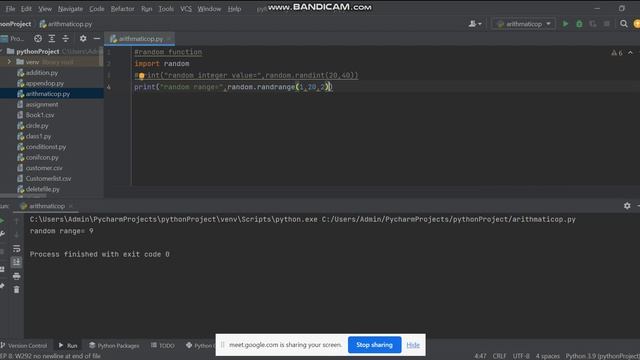Open the Project view selector

[x=13, y=38]
